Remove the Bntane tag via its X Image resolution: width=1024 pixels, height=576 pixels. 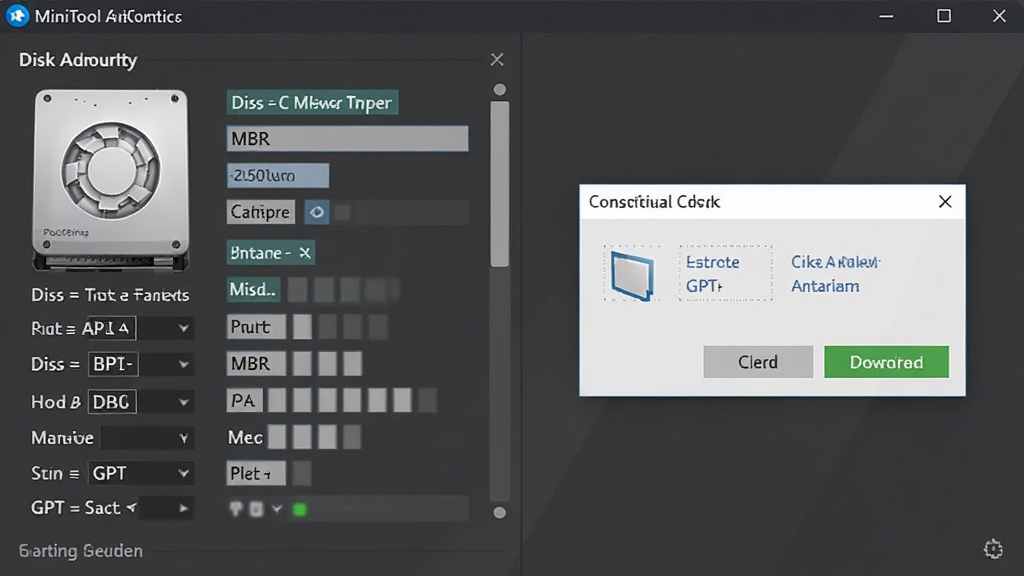point(305,253)
